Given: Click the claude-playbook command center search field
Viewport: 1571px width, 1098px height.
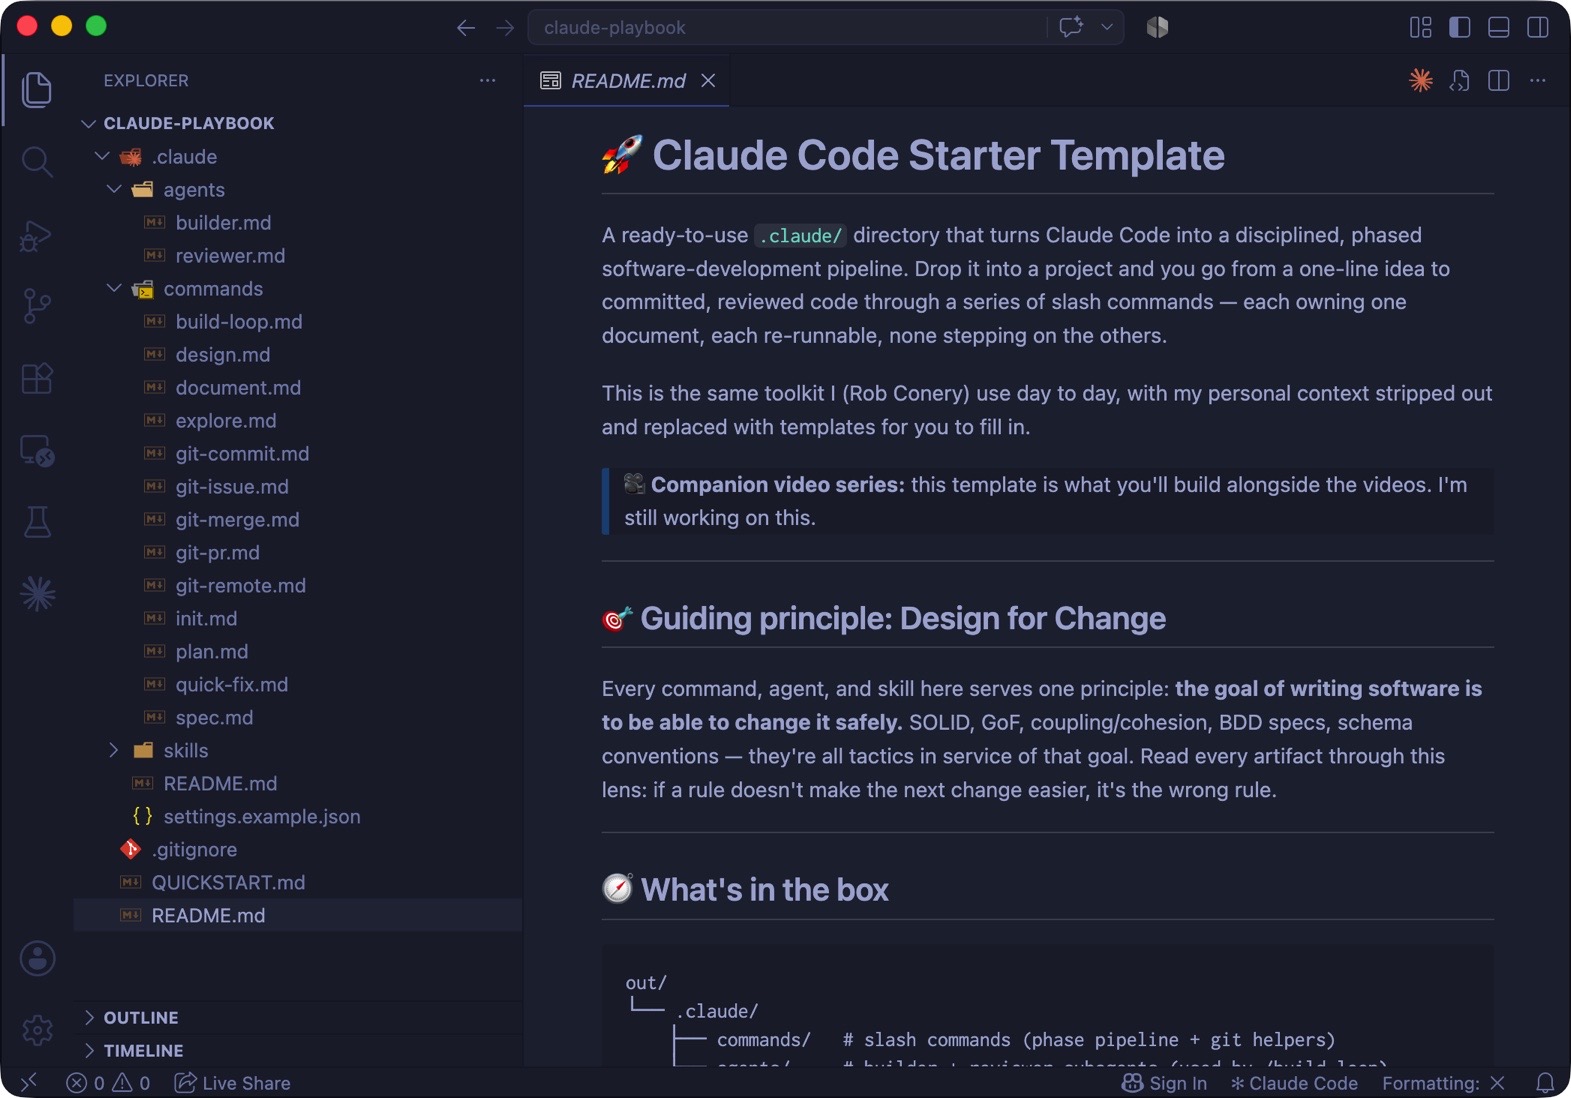Looking at the screenshot, I should tap(787, 27).
